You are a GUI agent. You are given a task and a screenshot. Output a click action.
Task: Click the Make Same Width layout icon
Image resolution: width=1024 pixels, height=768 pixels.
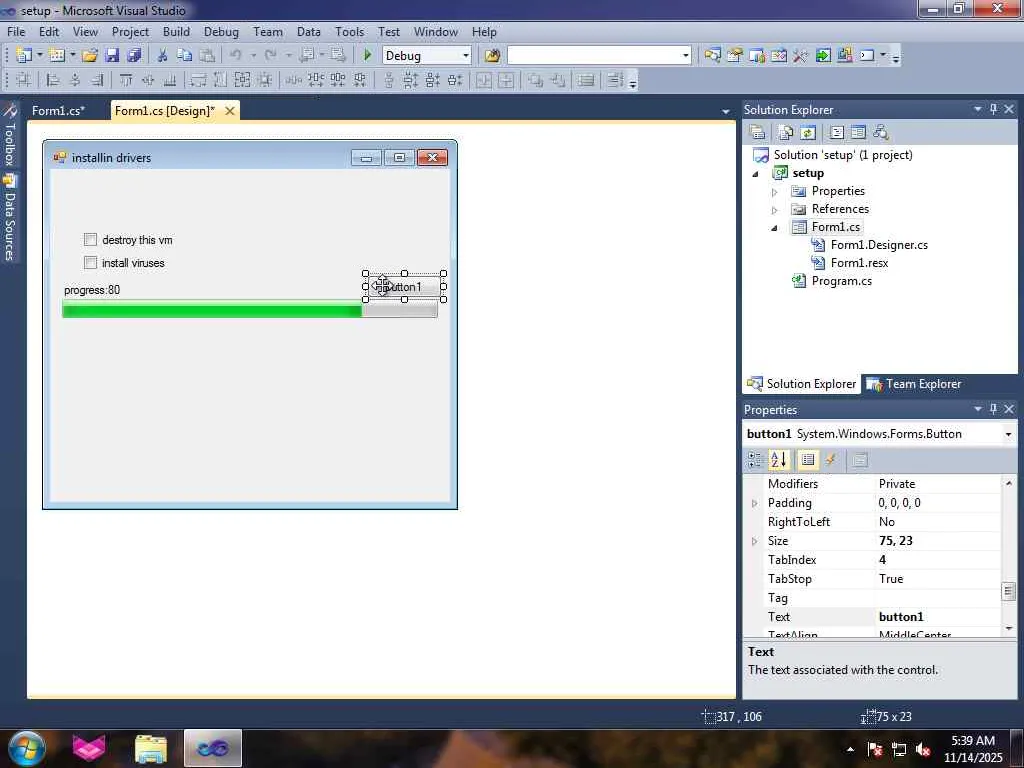(x=198, y=80)
